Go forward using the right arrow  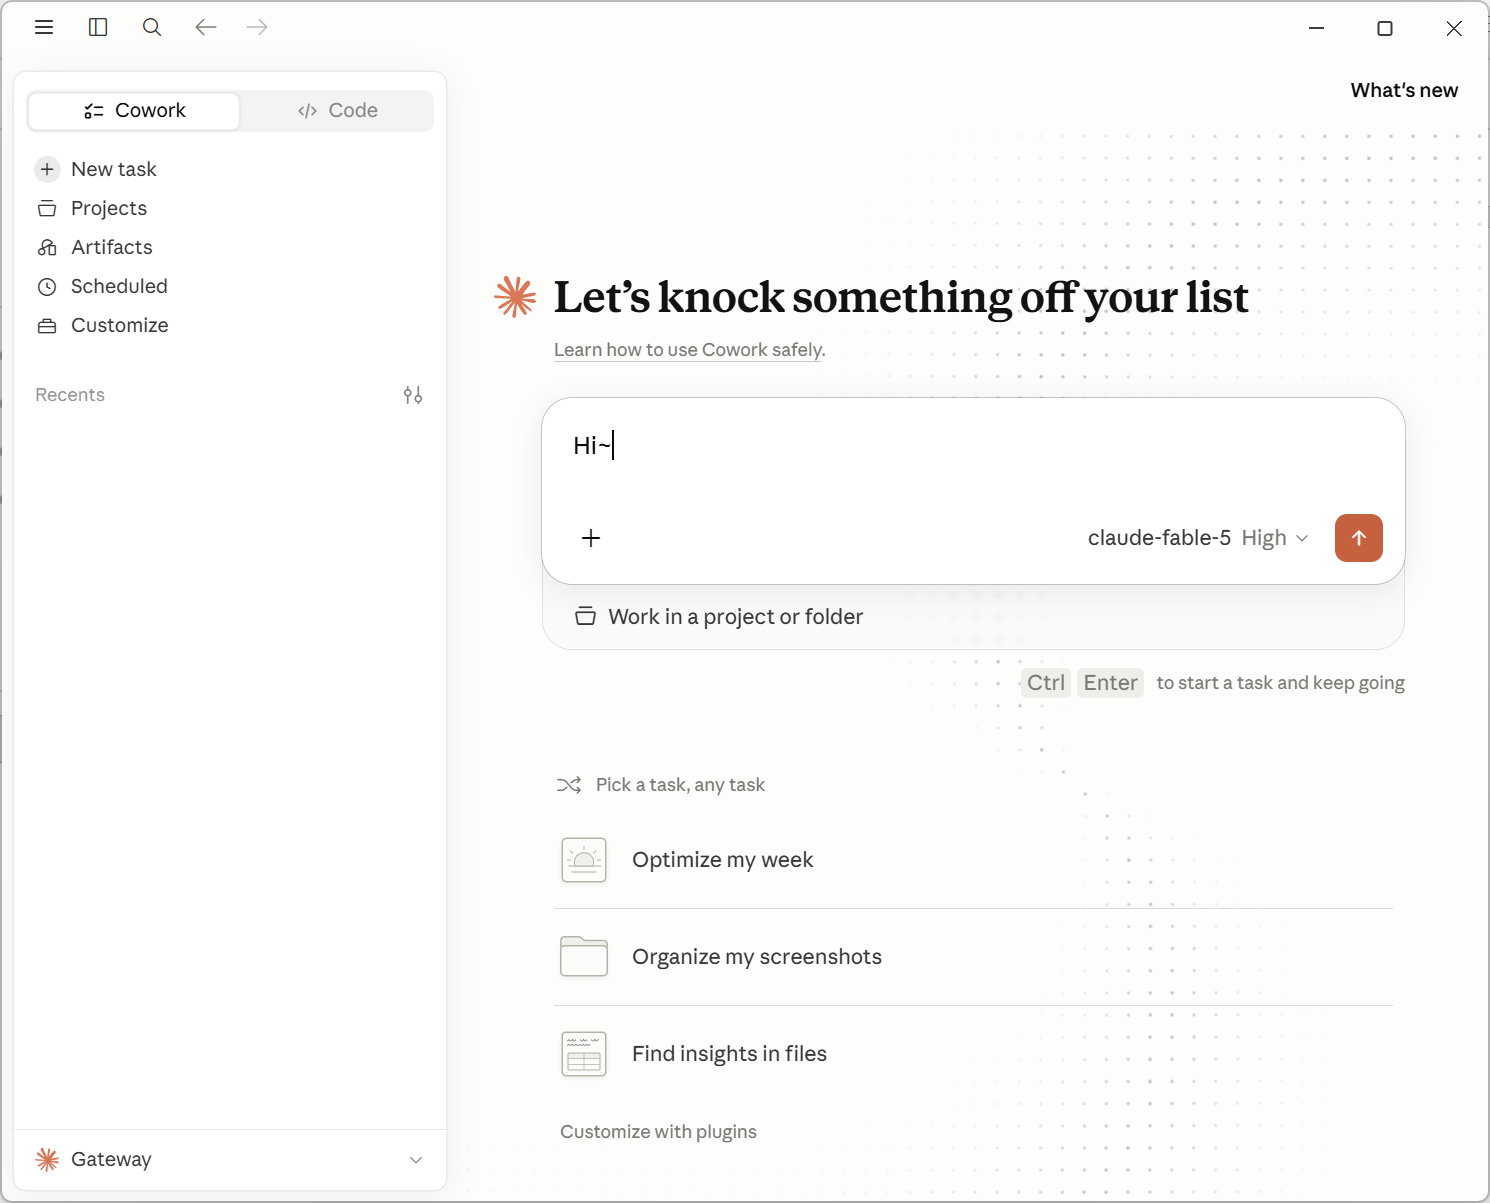coord(257,27)
